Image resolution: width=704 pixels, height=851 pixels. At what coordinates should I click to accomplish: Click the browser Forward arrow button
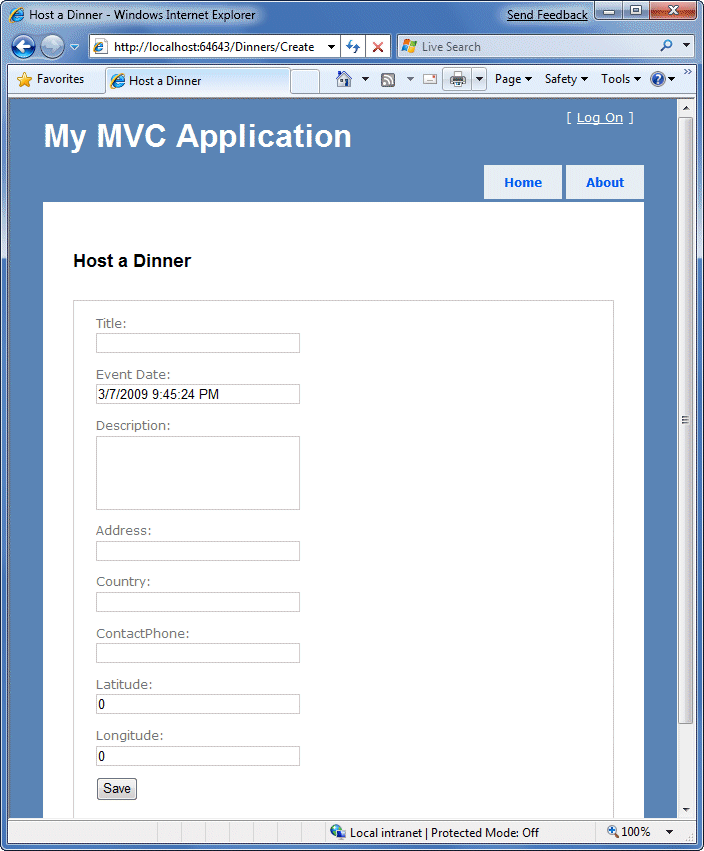pos(52,47)
